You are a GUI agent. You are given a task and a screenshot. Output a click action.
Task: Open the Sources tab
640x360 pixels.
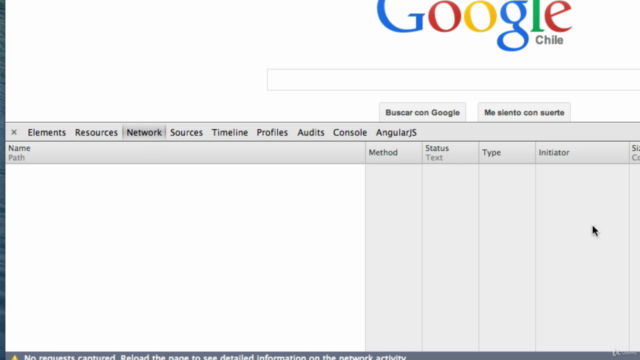(x=186, y=132)
